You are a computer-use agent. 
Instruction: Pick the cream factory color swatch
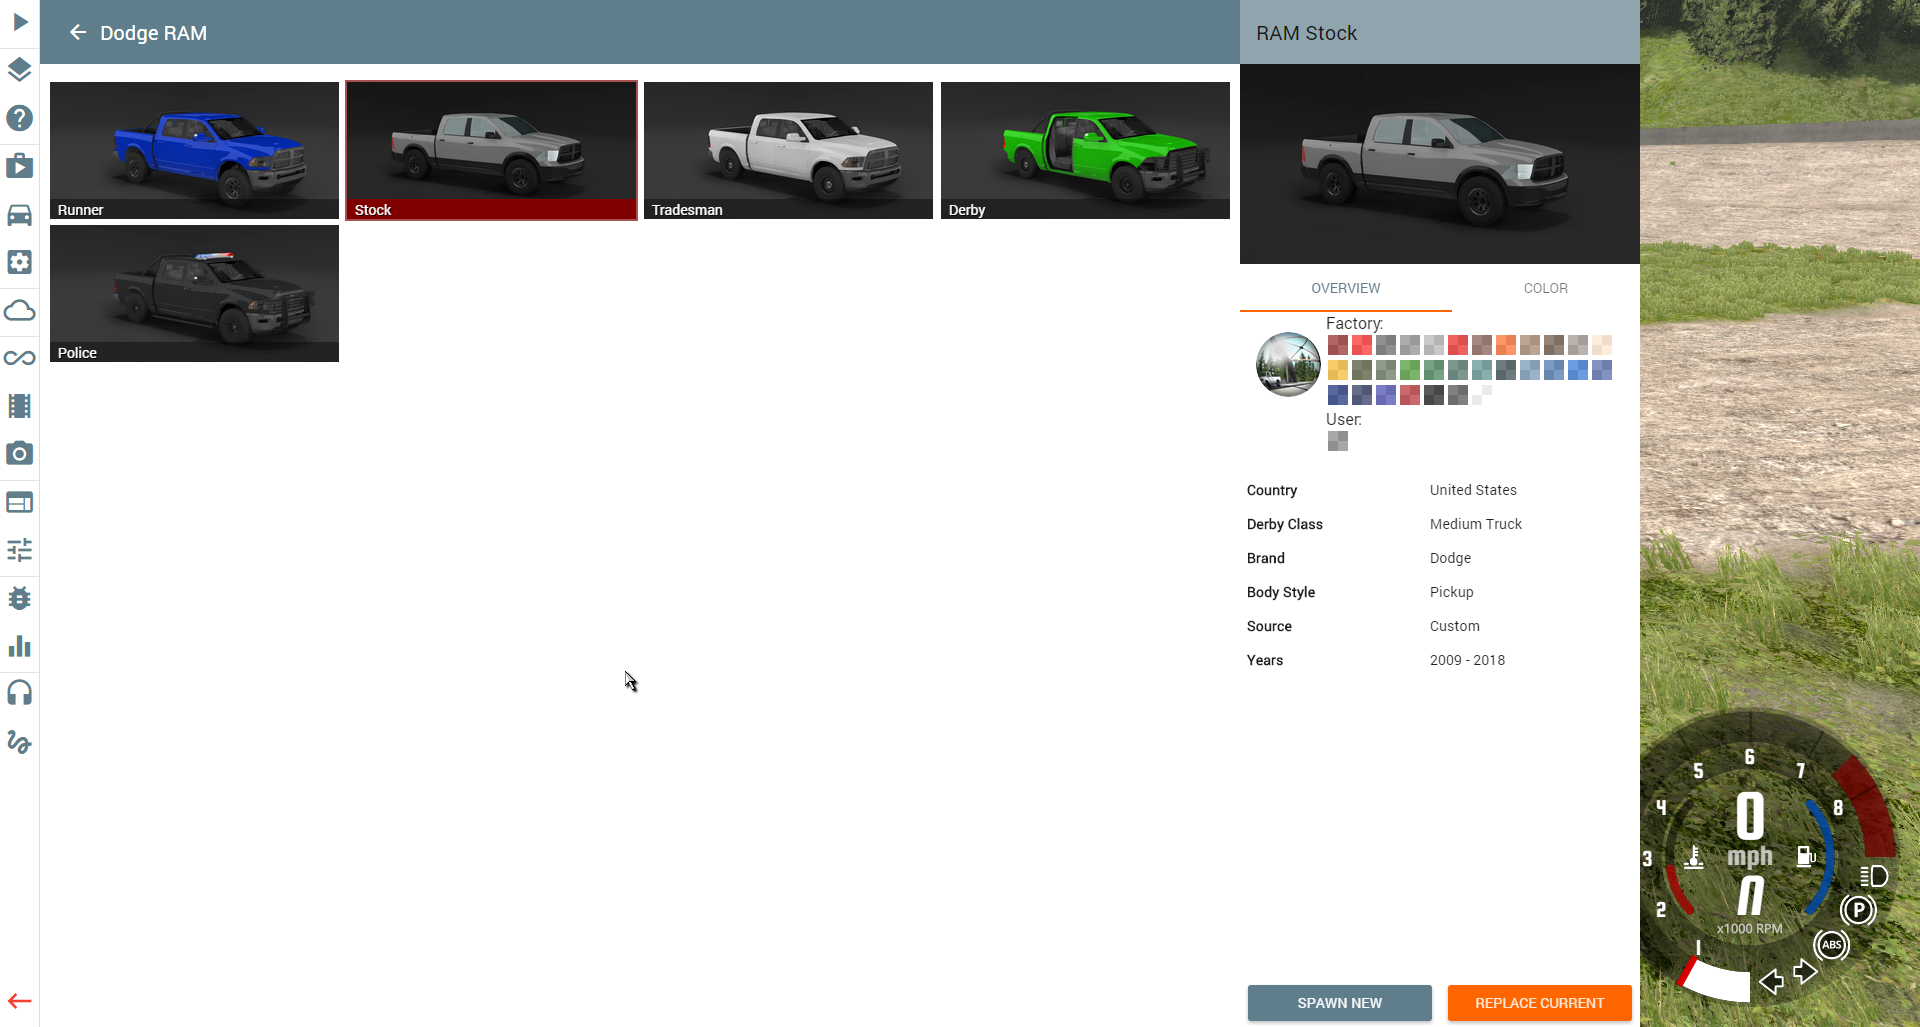pos(1602,345)
